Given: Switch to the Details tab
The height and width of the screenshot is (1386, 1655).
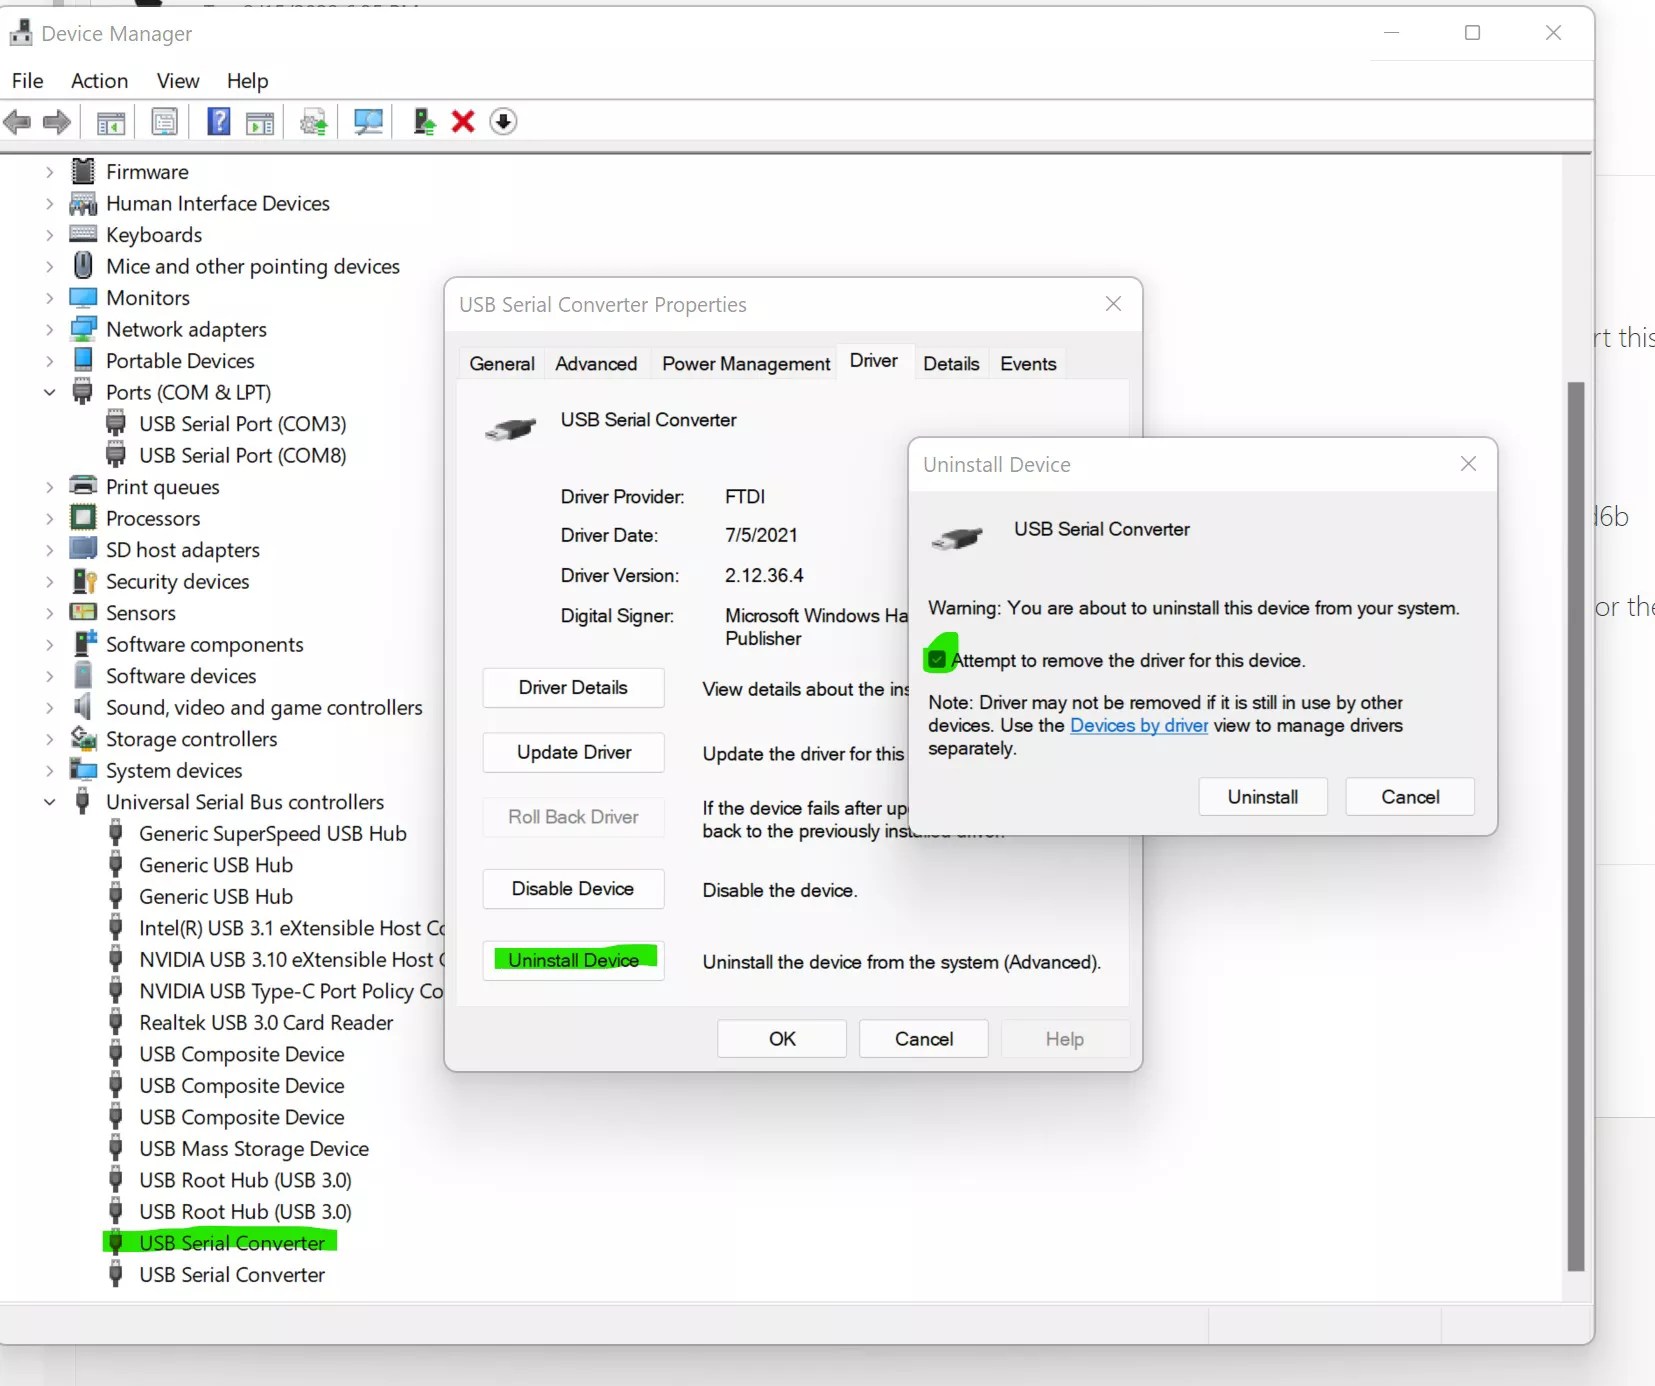Looking at the screenshot, I should point(951,363).
